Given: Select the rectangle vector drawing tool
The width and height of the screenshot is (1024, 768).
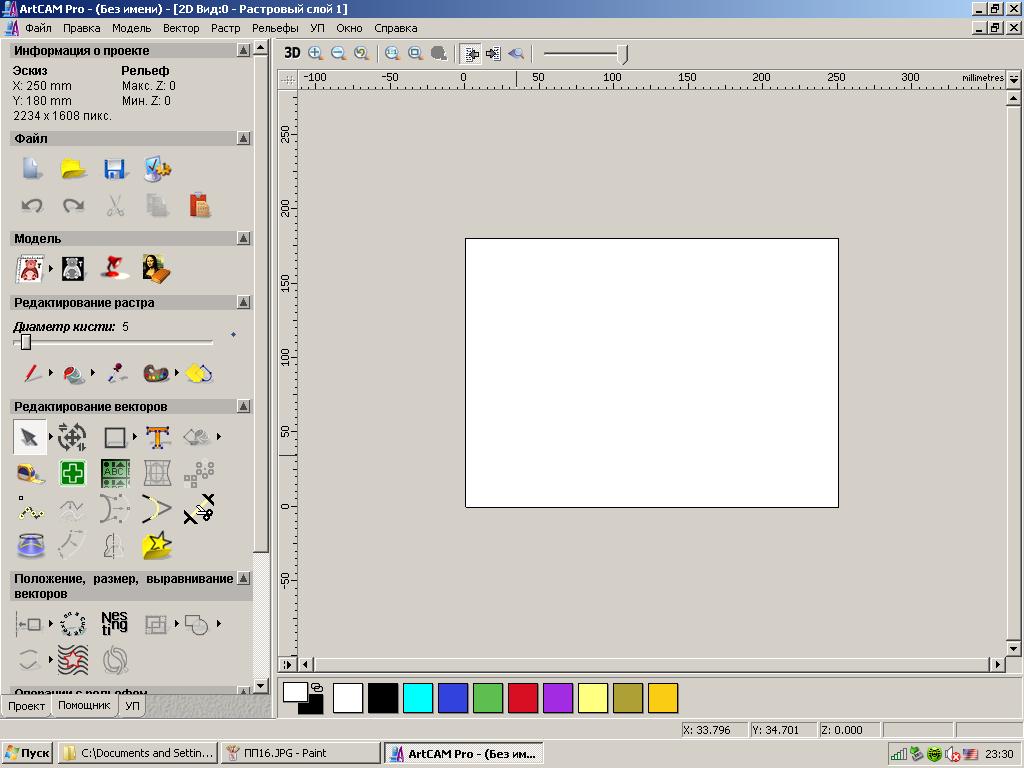Looking at the screenshot, I should click(x=115, y=438).
